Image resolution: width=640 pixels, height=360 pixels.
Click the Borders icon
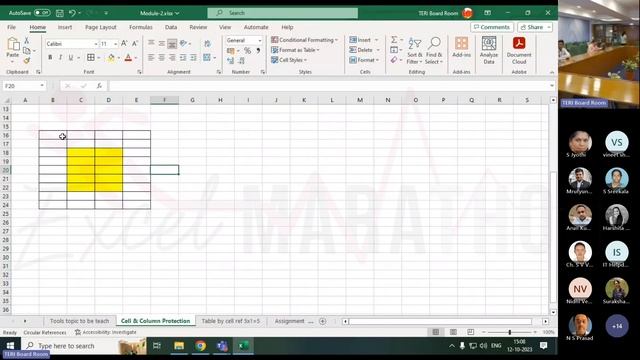coord(91,58)
